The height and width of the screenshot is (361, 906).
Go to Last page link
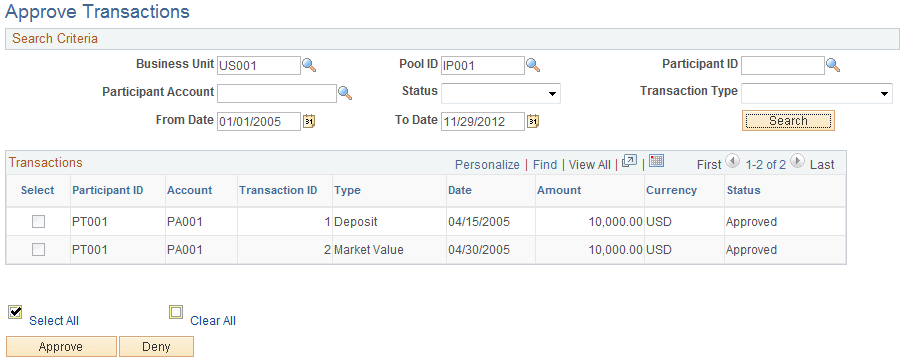click(x=822, y=165)
